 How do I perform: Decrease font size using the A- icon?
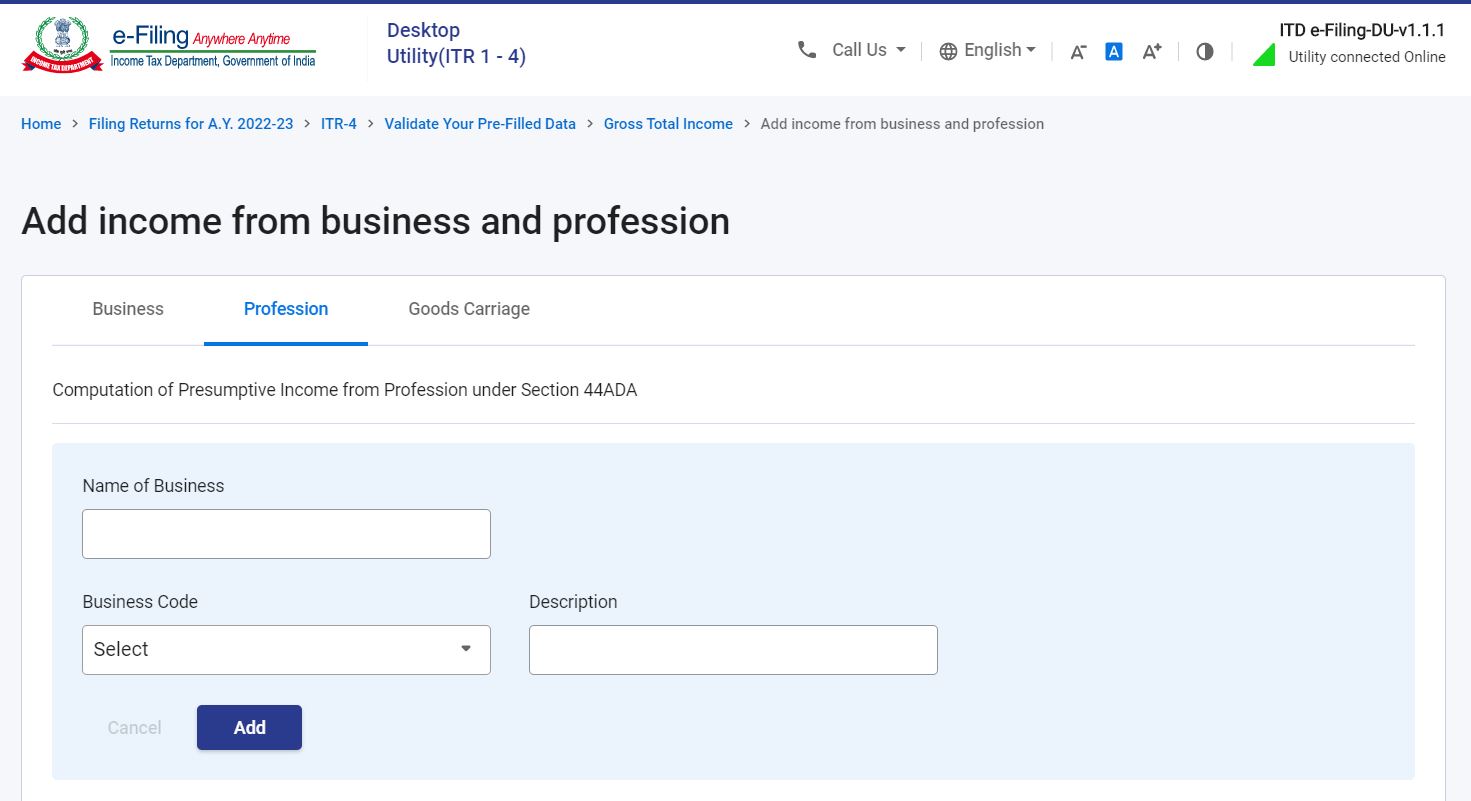click(x=1077, y=52)
